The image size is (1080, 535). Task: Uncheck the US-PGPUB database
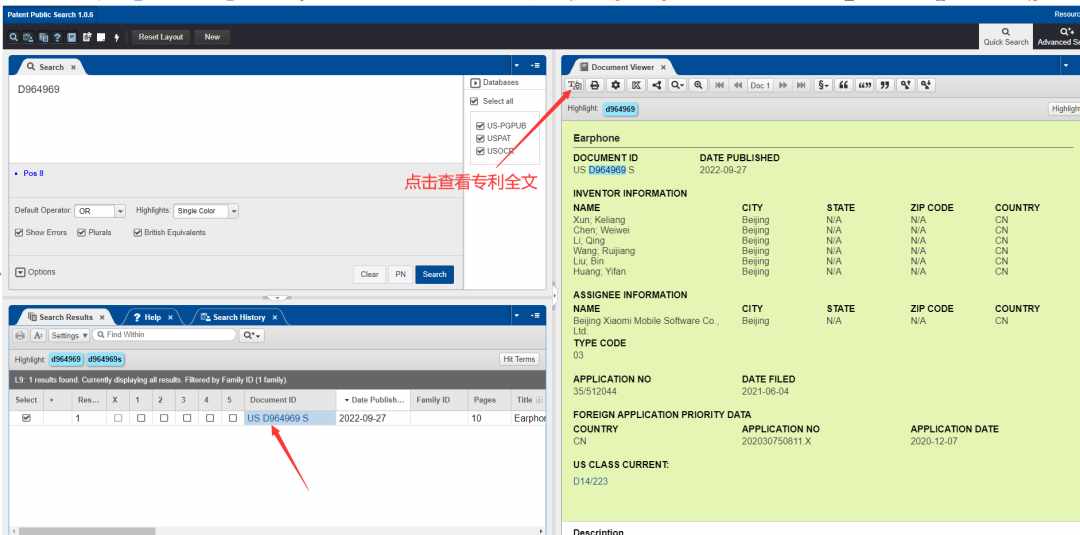point(480,126)
